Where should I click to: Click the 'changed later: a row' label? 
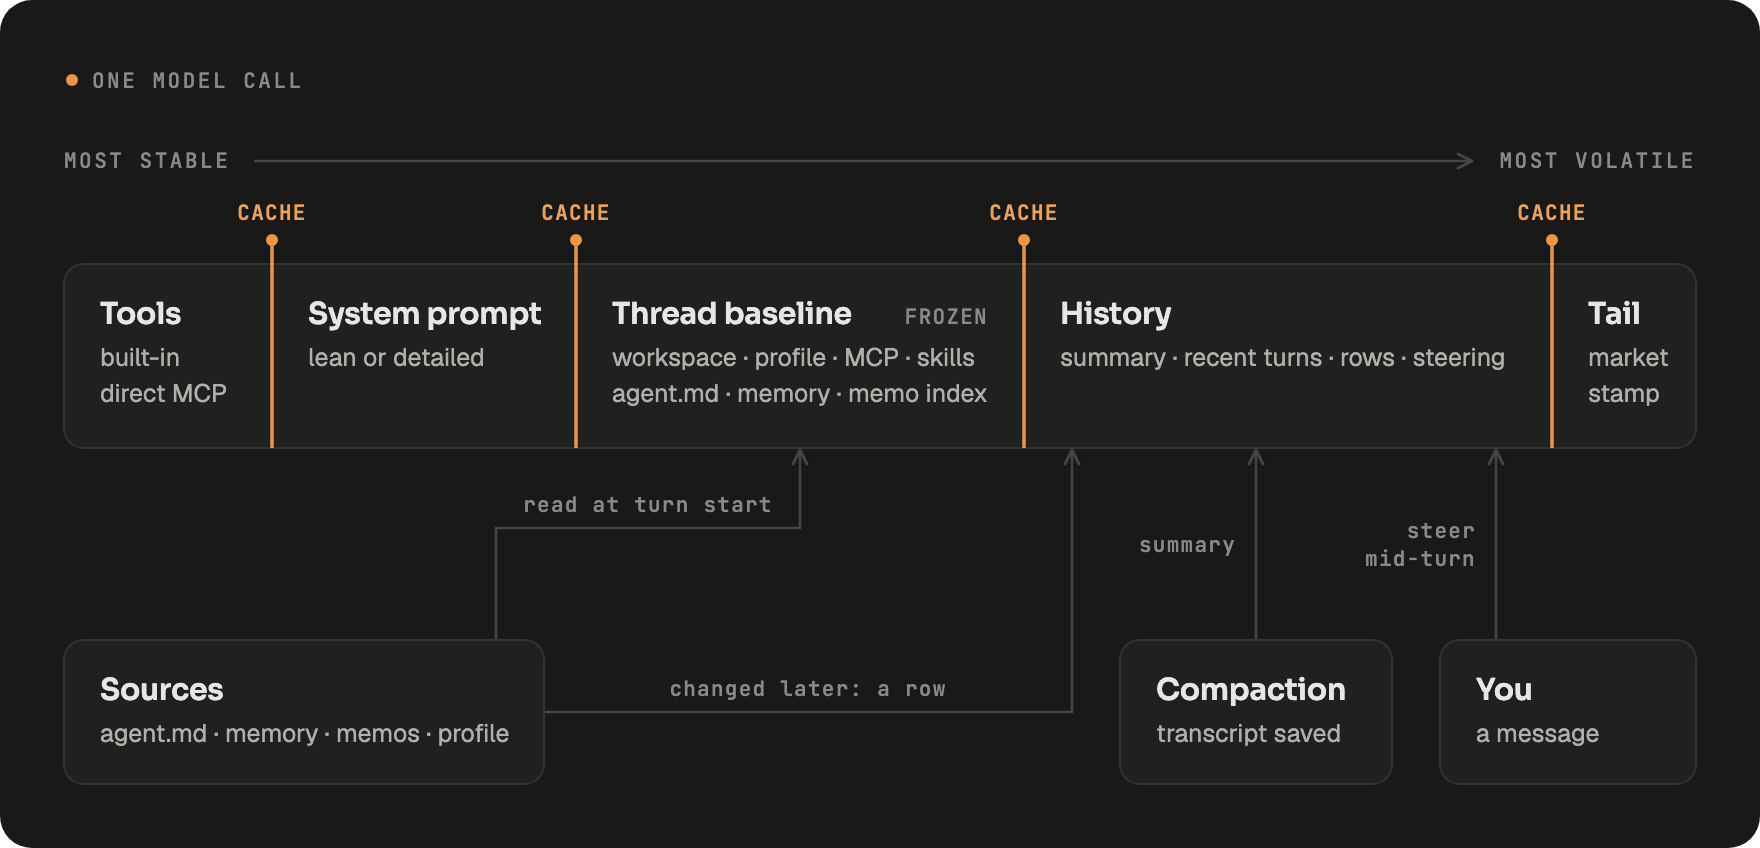pyautogui.click(x=807, y=689)
